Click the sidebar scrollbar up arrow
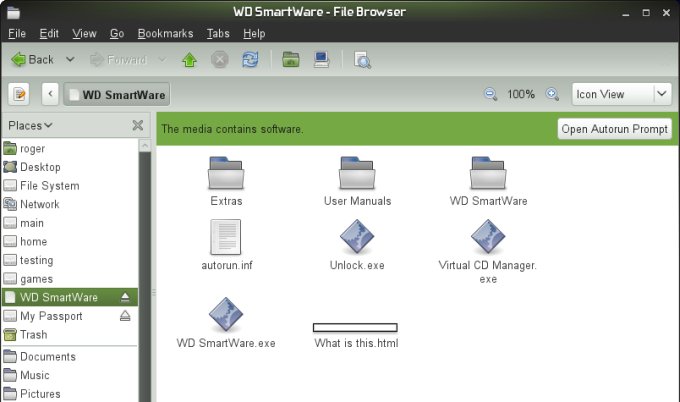Image resolution: width=680 pixels, height=402 pixels. click(145, 146)
